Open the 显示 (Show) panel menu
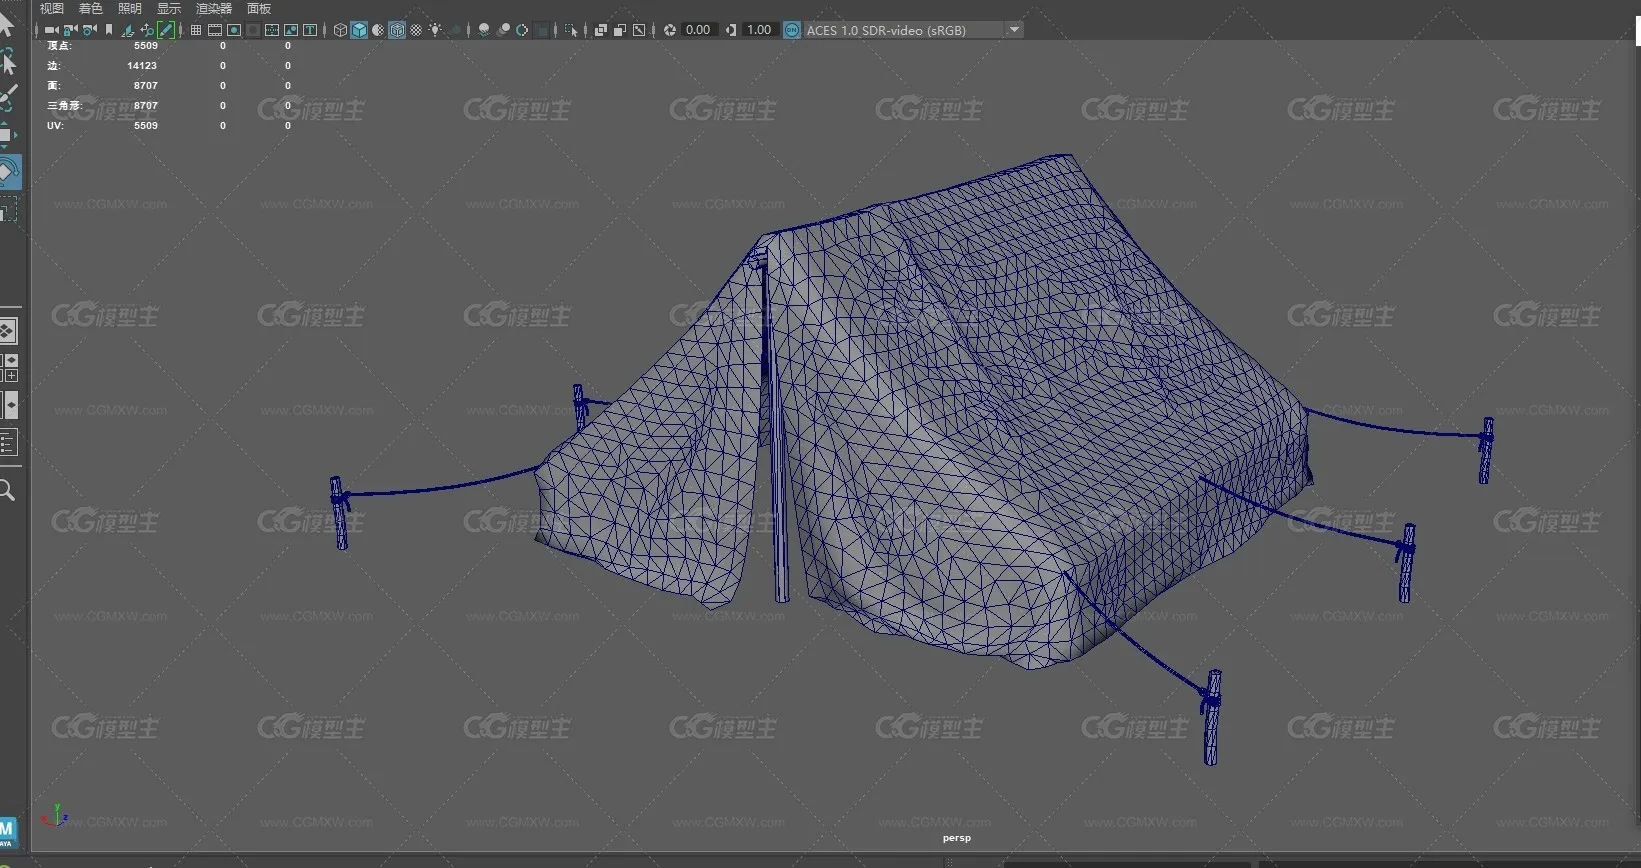 [x=169, y=8]
